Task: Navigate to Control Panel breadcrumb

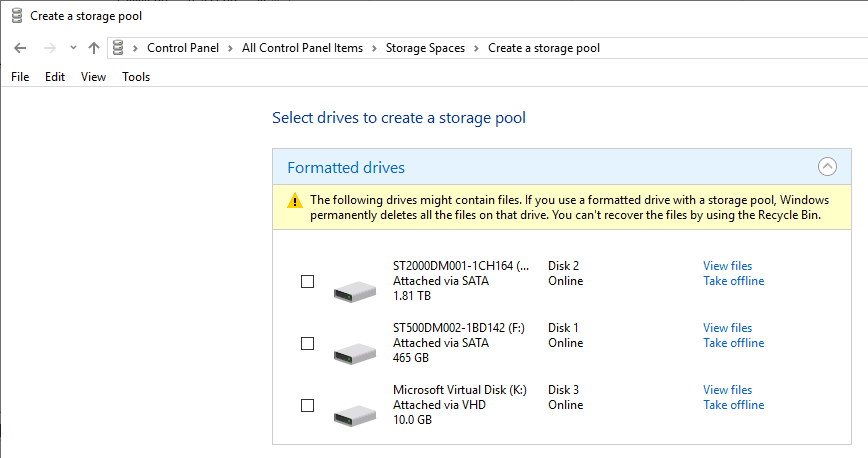Action: coord(183,48)
